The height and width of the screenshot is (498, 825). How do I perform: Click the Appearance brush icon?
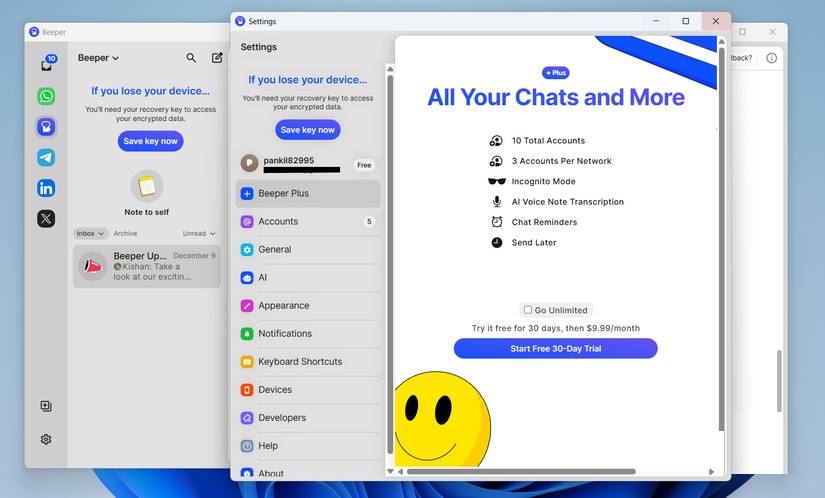[247, 306]
